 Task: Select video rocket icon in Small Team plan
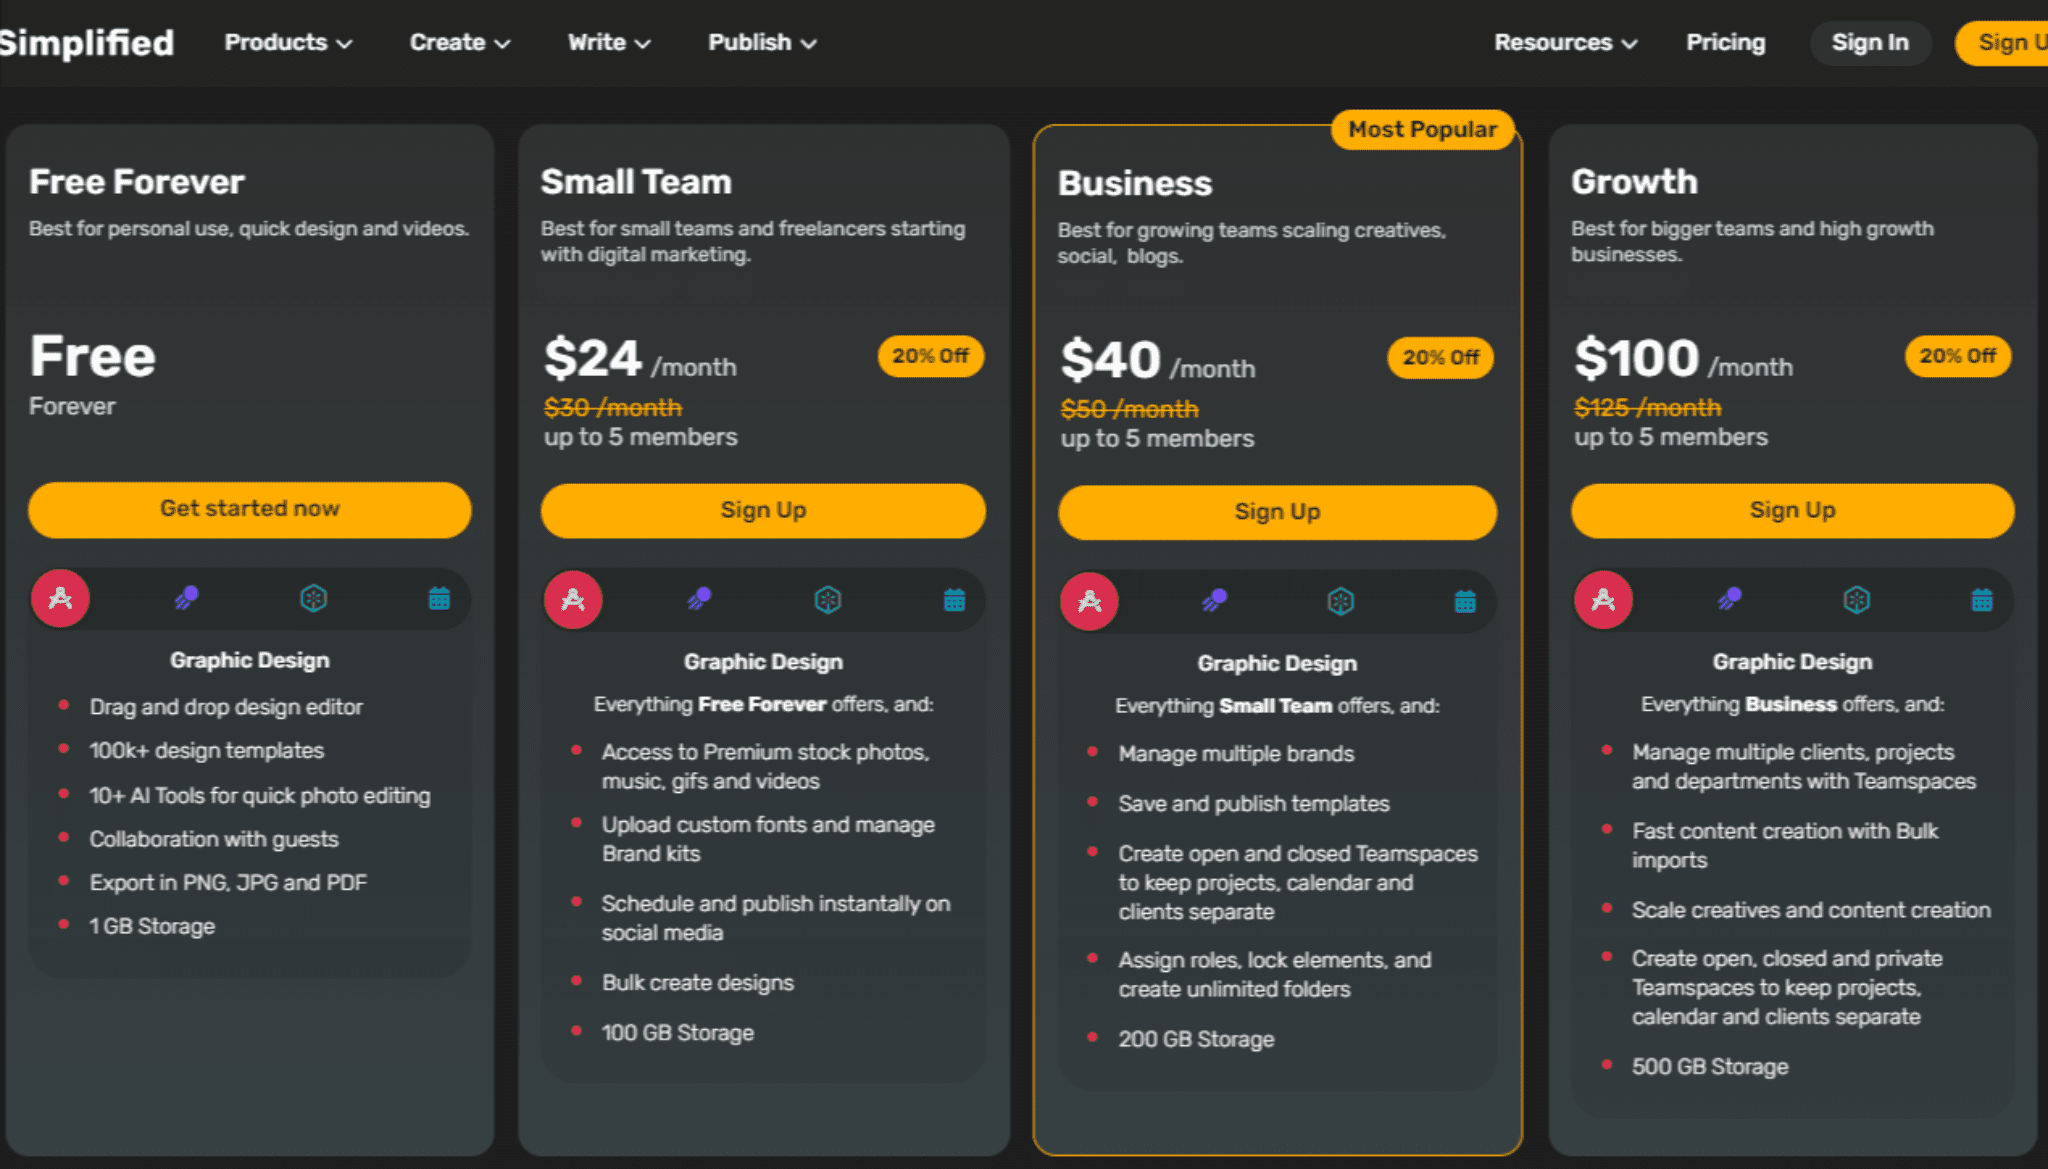tap(700, 599)
